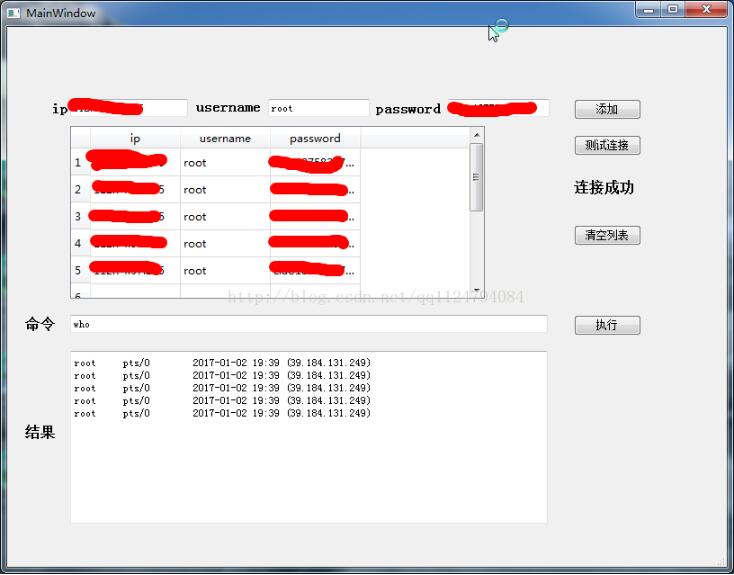Click the ip column header
The height and width of the screenshot is (575, 734).
click(135, 138)
